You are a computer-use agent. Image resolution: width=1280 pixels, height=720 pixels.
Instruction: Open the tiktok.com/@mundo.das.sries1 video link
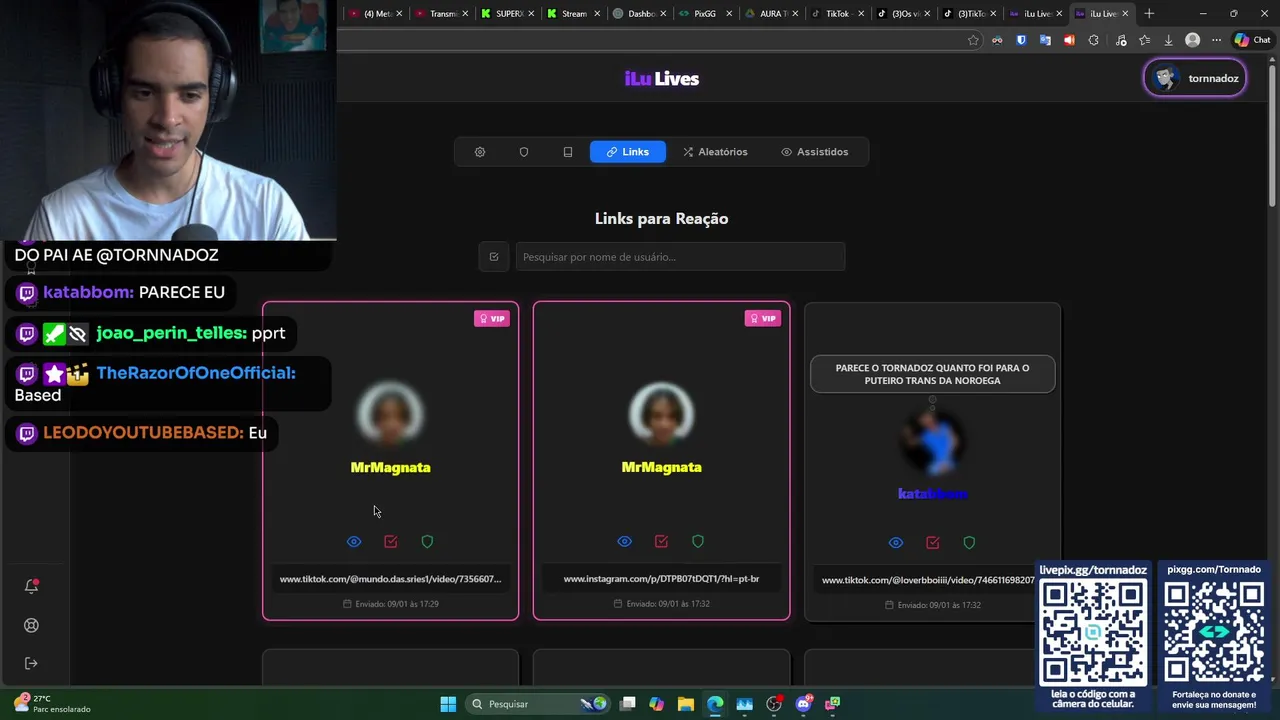(391, 579)
